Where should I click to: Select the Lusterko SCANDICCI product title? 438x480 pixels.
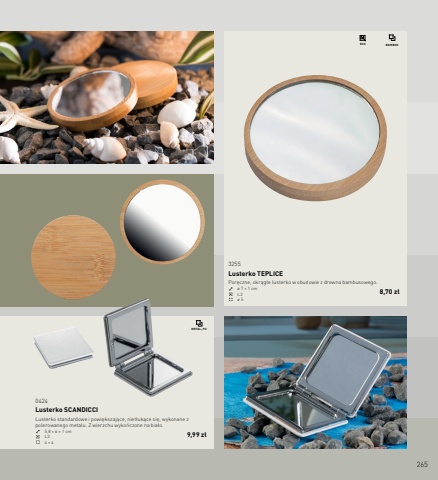pos(67,410)
